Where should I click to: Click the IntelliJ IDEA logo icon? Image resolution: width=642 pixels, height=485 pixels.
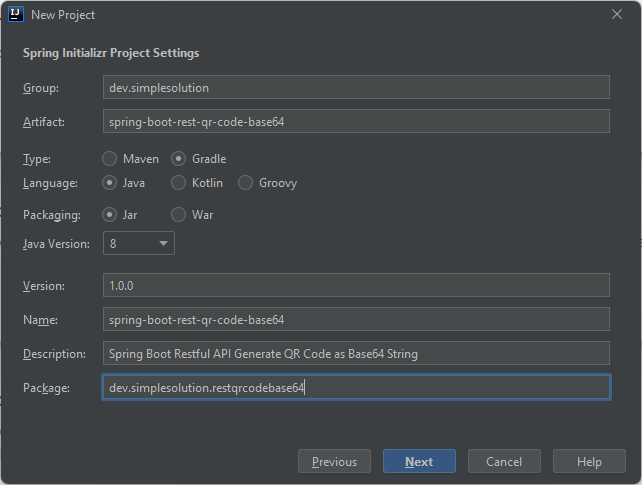coord(17,15)
